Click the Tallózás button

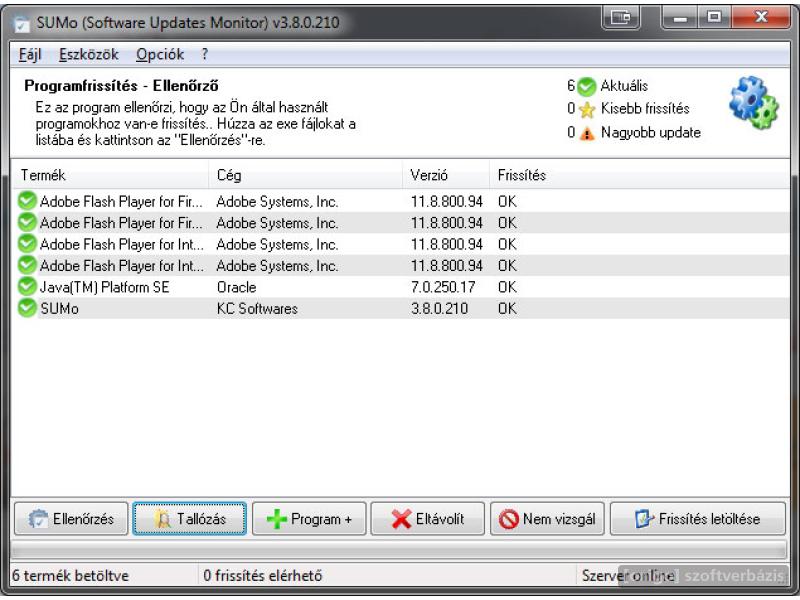(189, 519)
